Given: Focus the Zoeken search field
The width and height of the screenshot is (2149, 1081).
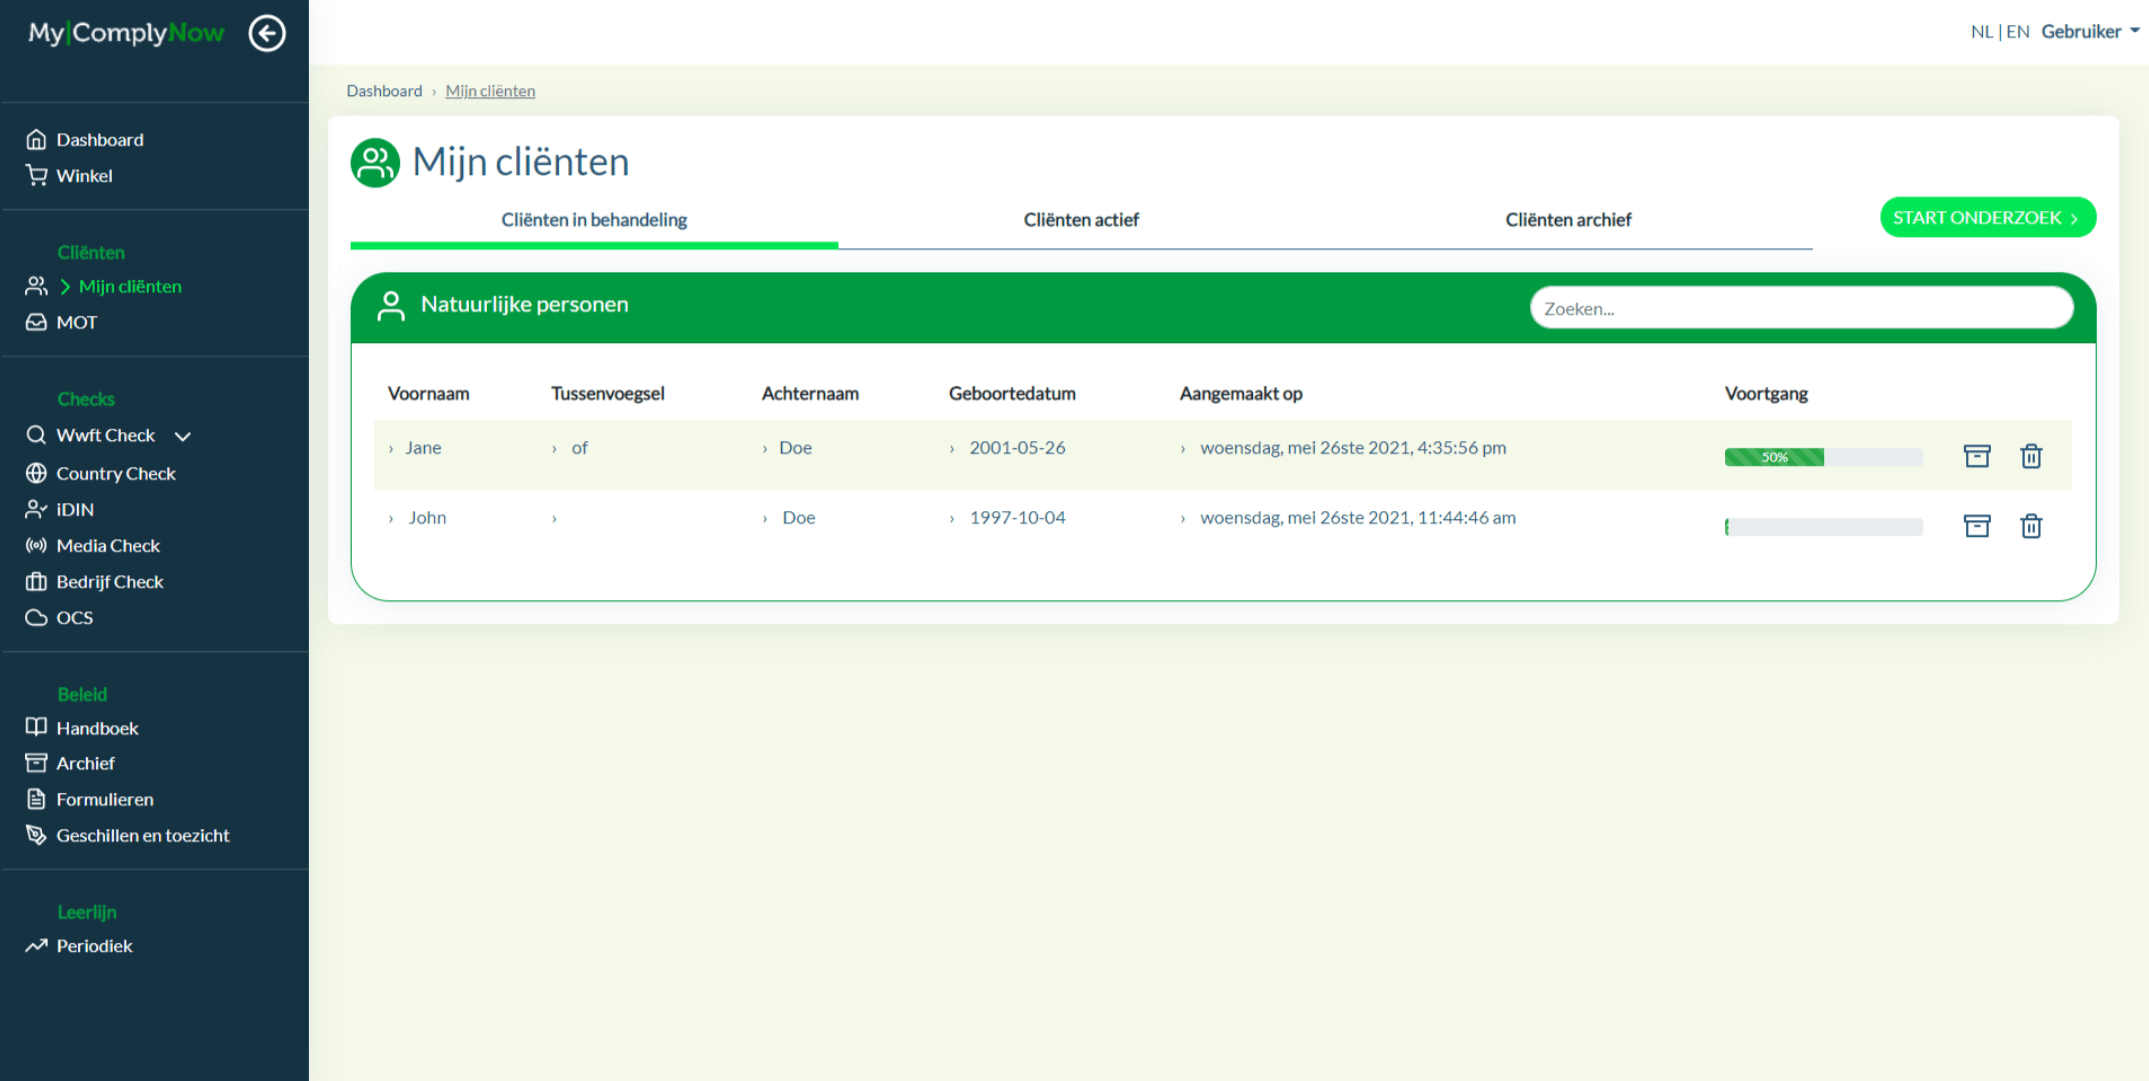Looking at the screenshot, I should click(x=1800, y=308).
